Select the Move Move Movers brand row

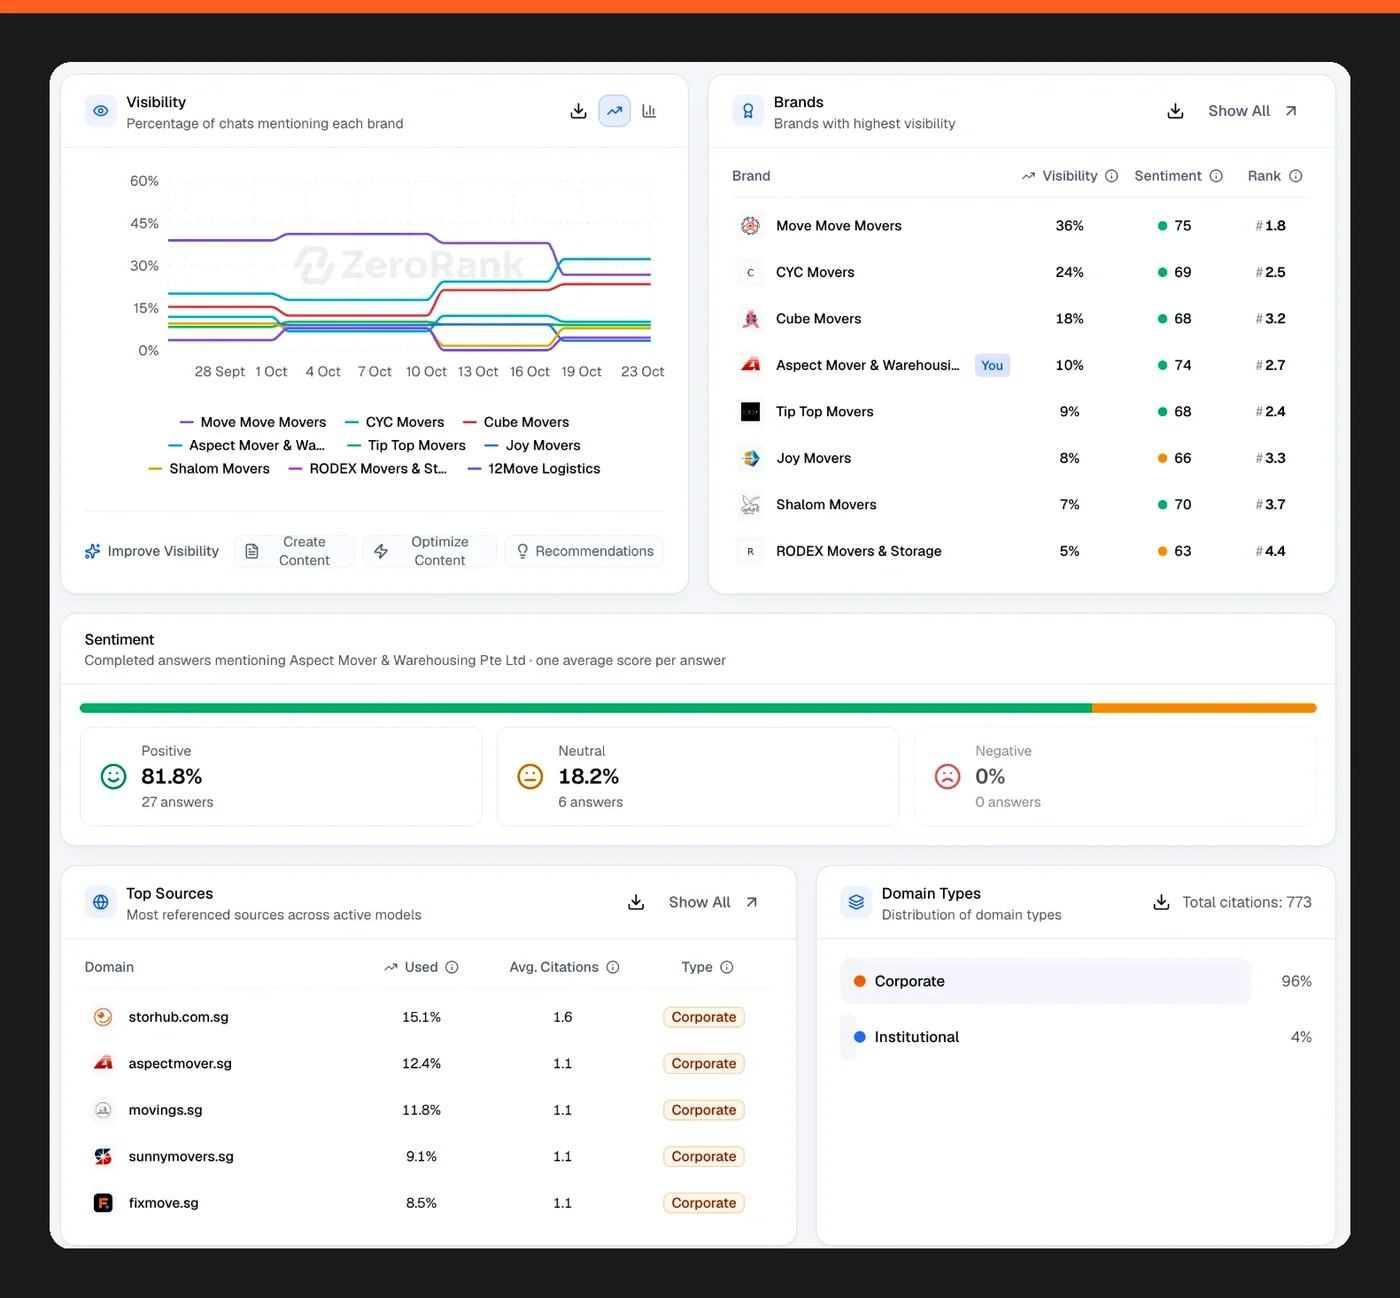(x=1021, y=226)
